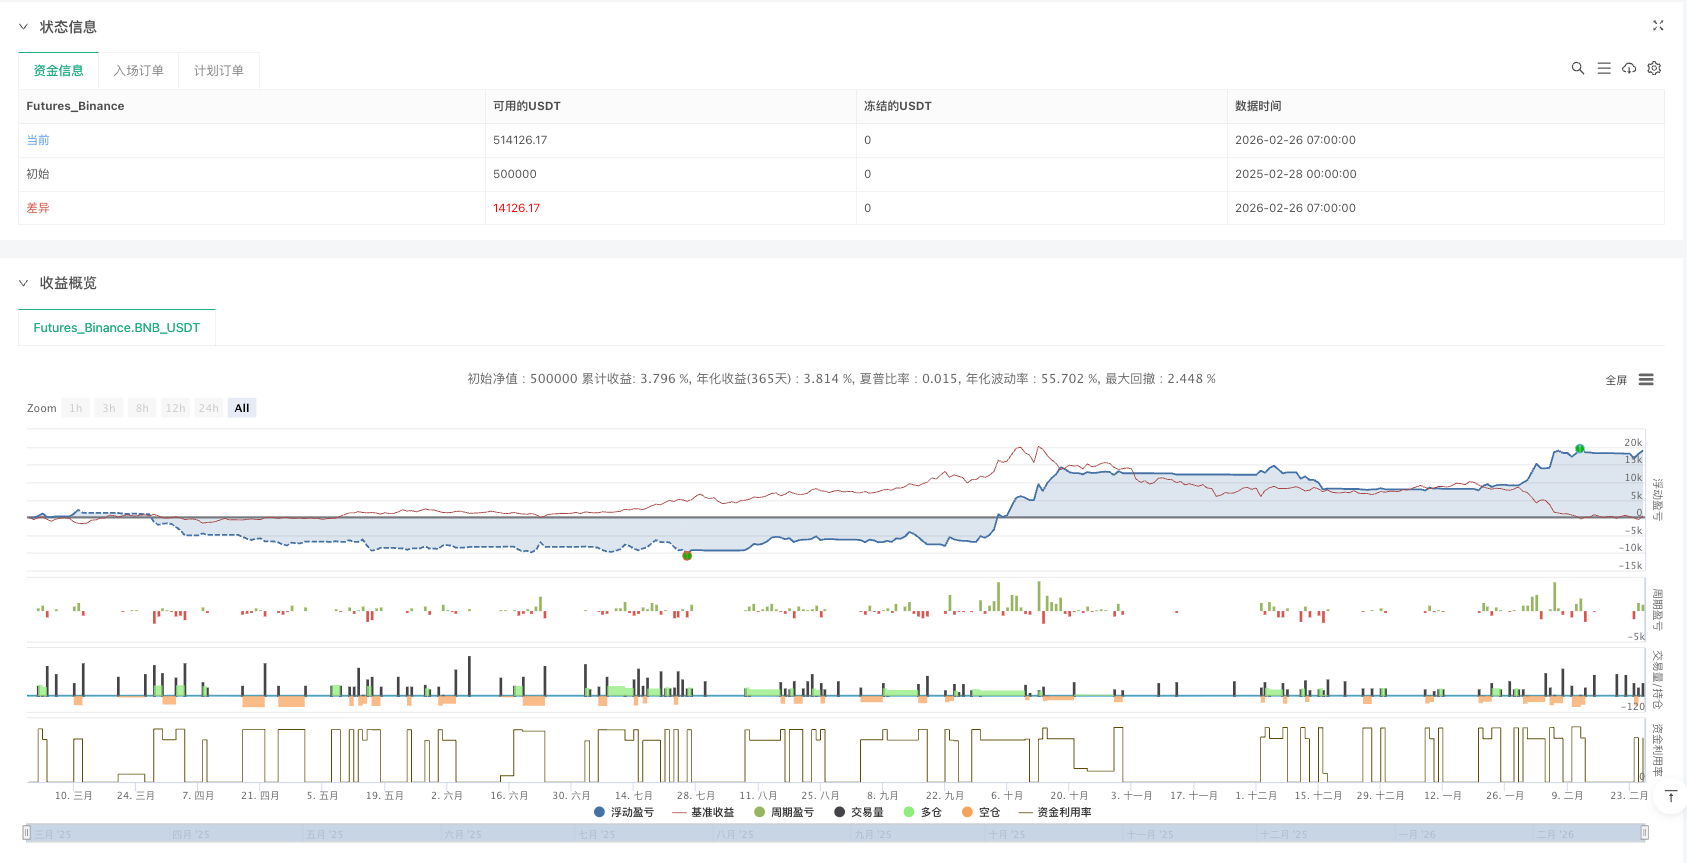The height and width of the screenshot is (863, 1687).
Task: Switch to the 计划订单 tab
Action: click(x=218, y=71)
